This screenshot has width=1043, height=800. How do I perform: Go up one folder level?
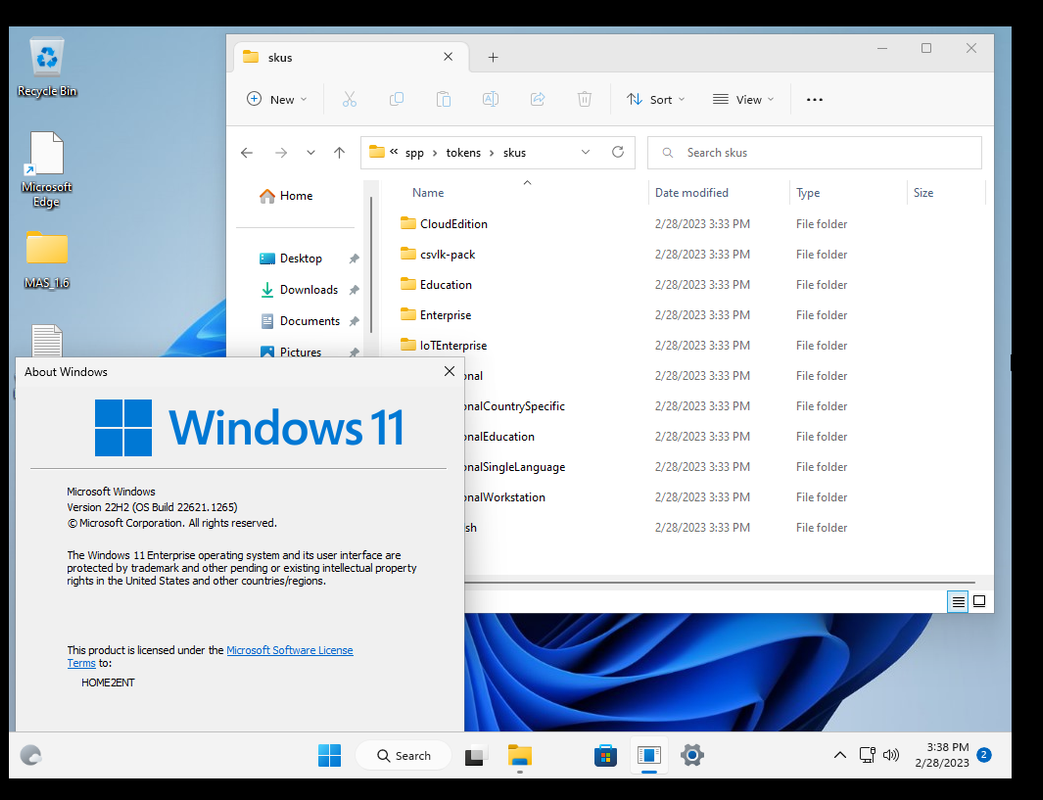tap(339, 153)
